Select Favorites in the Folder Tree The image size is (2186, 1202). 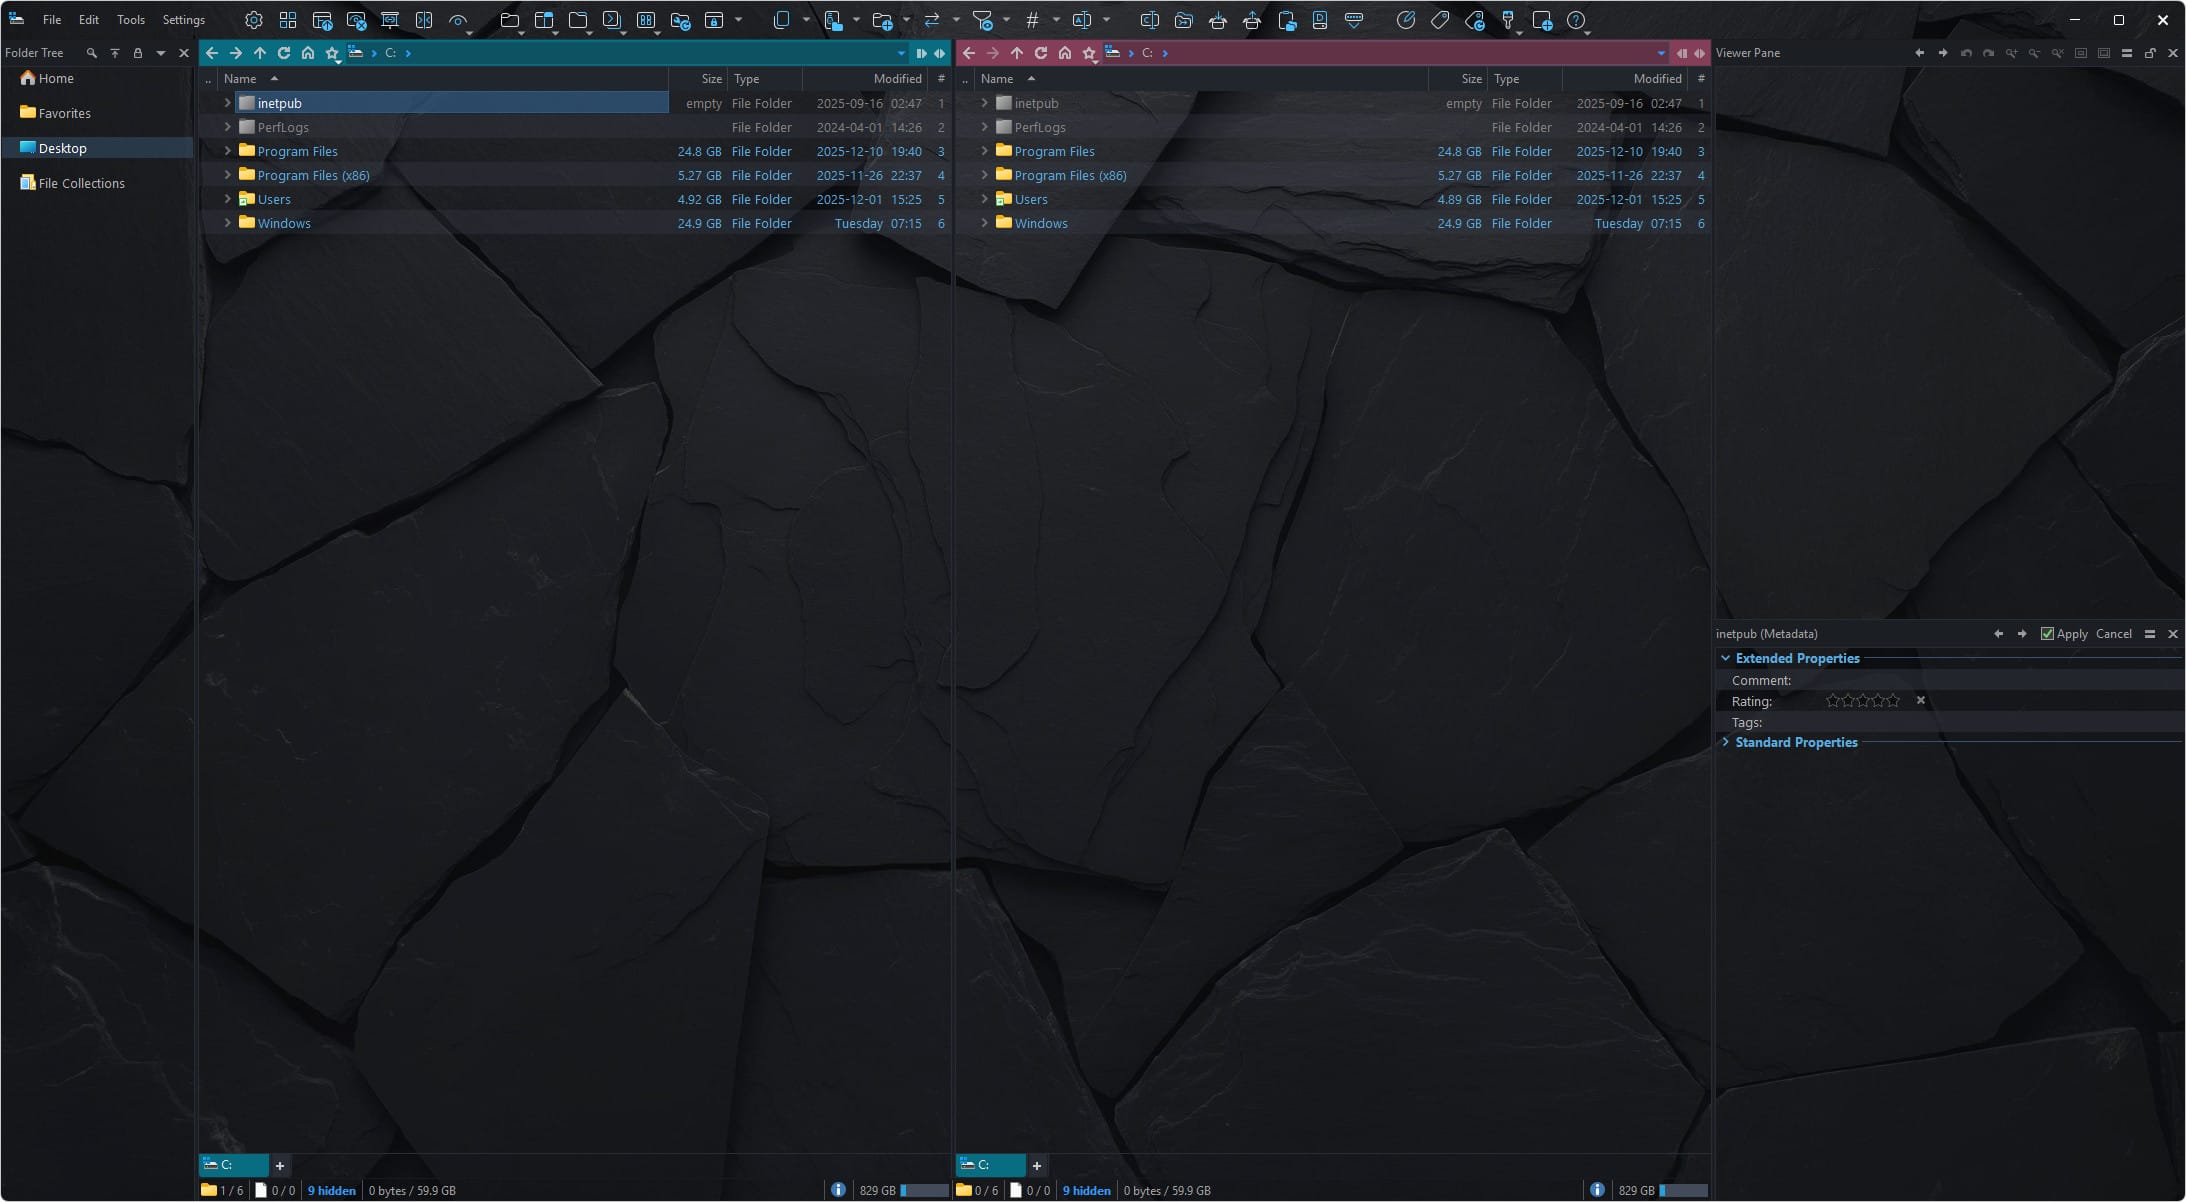[x=64, y=113]
